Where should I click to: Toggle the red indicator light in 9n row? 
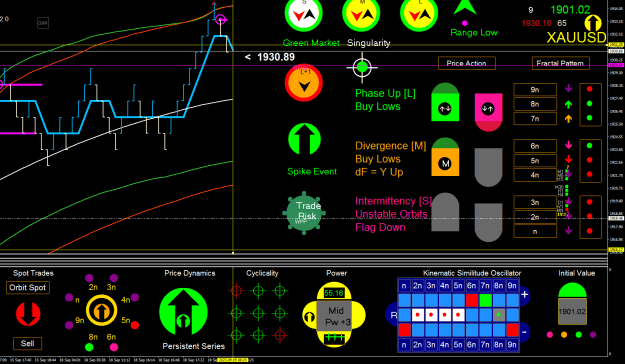tap(590, 89)
